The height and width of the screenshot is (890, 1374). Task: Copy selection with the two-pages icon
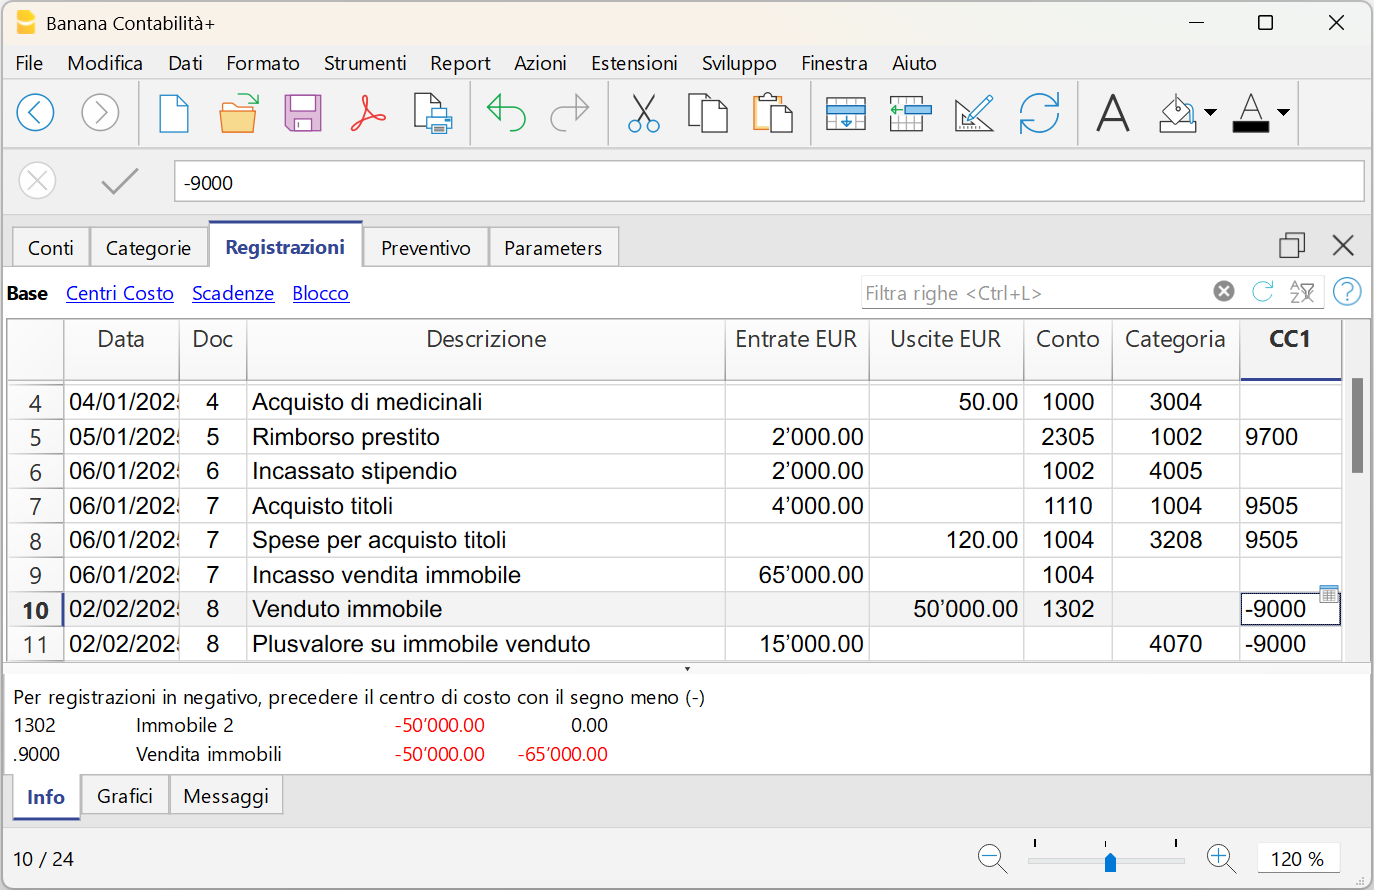(x=708, y=113)
